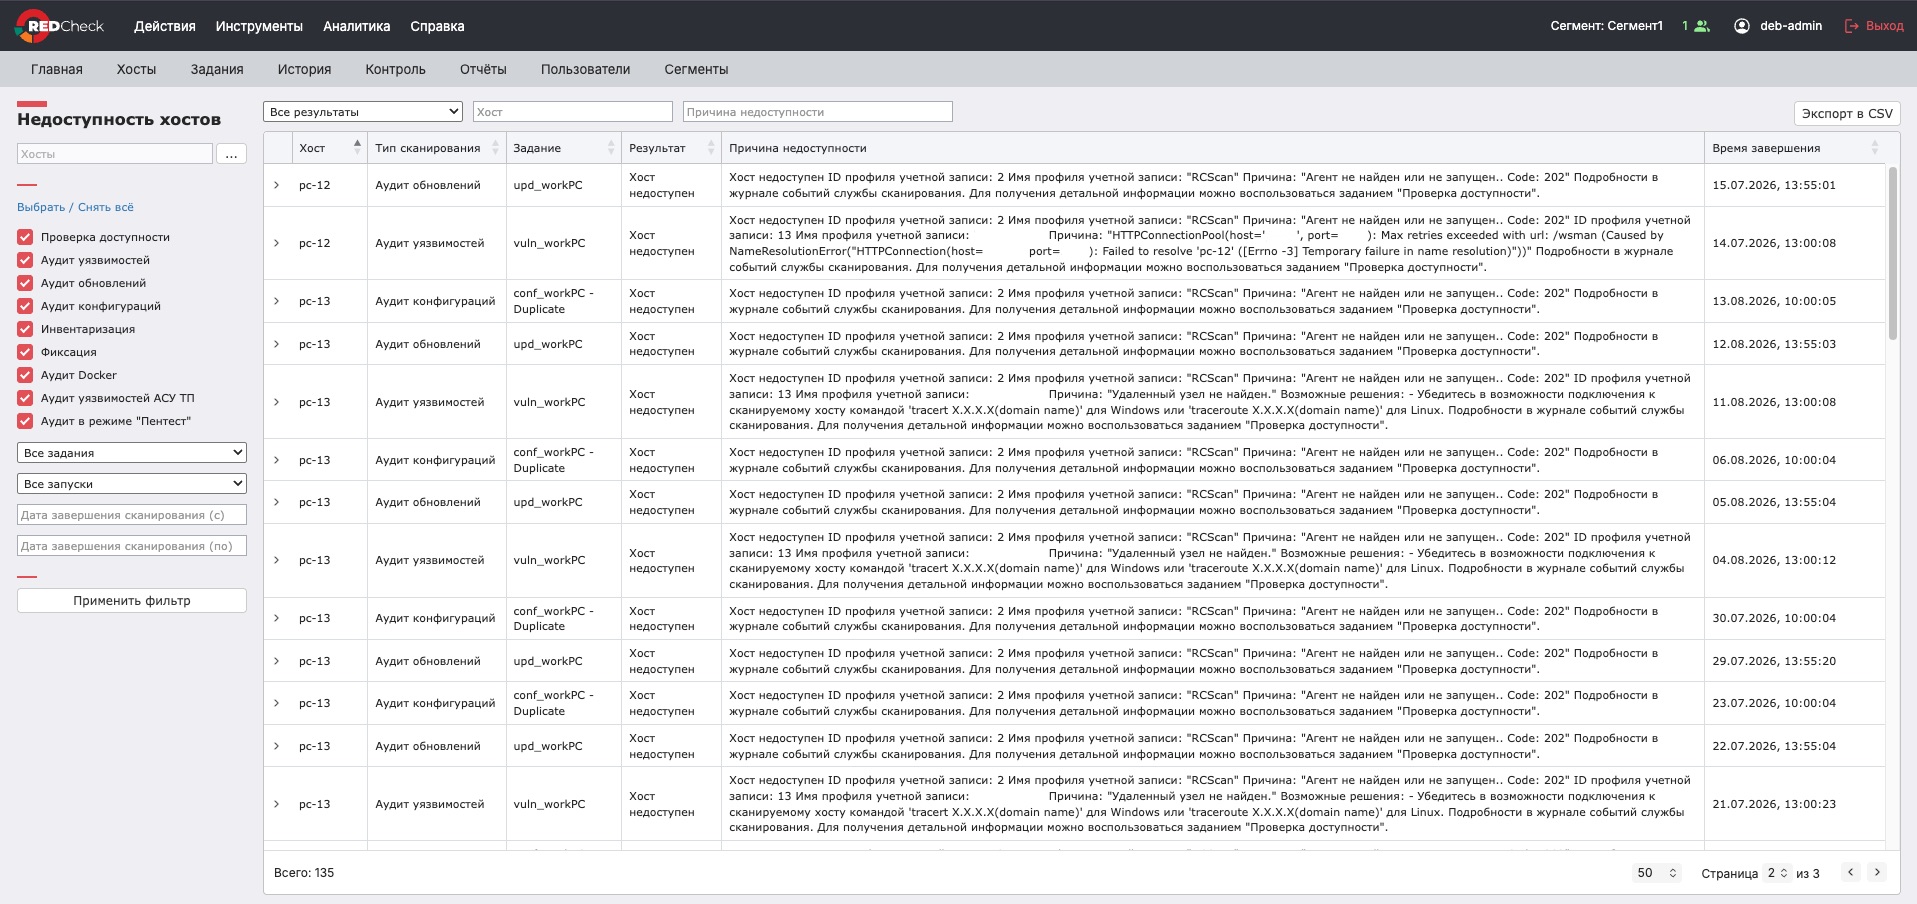
Task: Sort by Хост column arrows
Action: pos(357,148)
